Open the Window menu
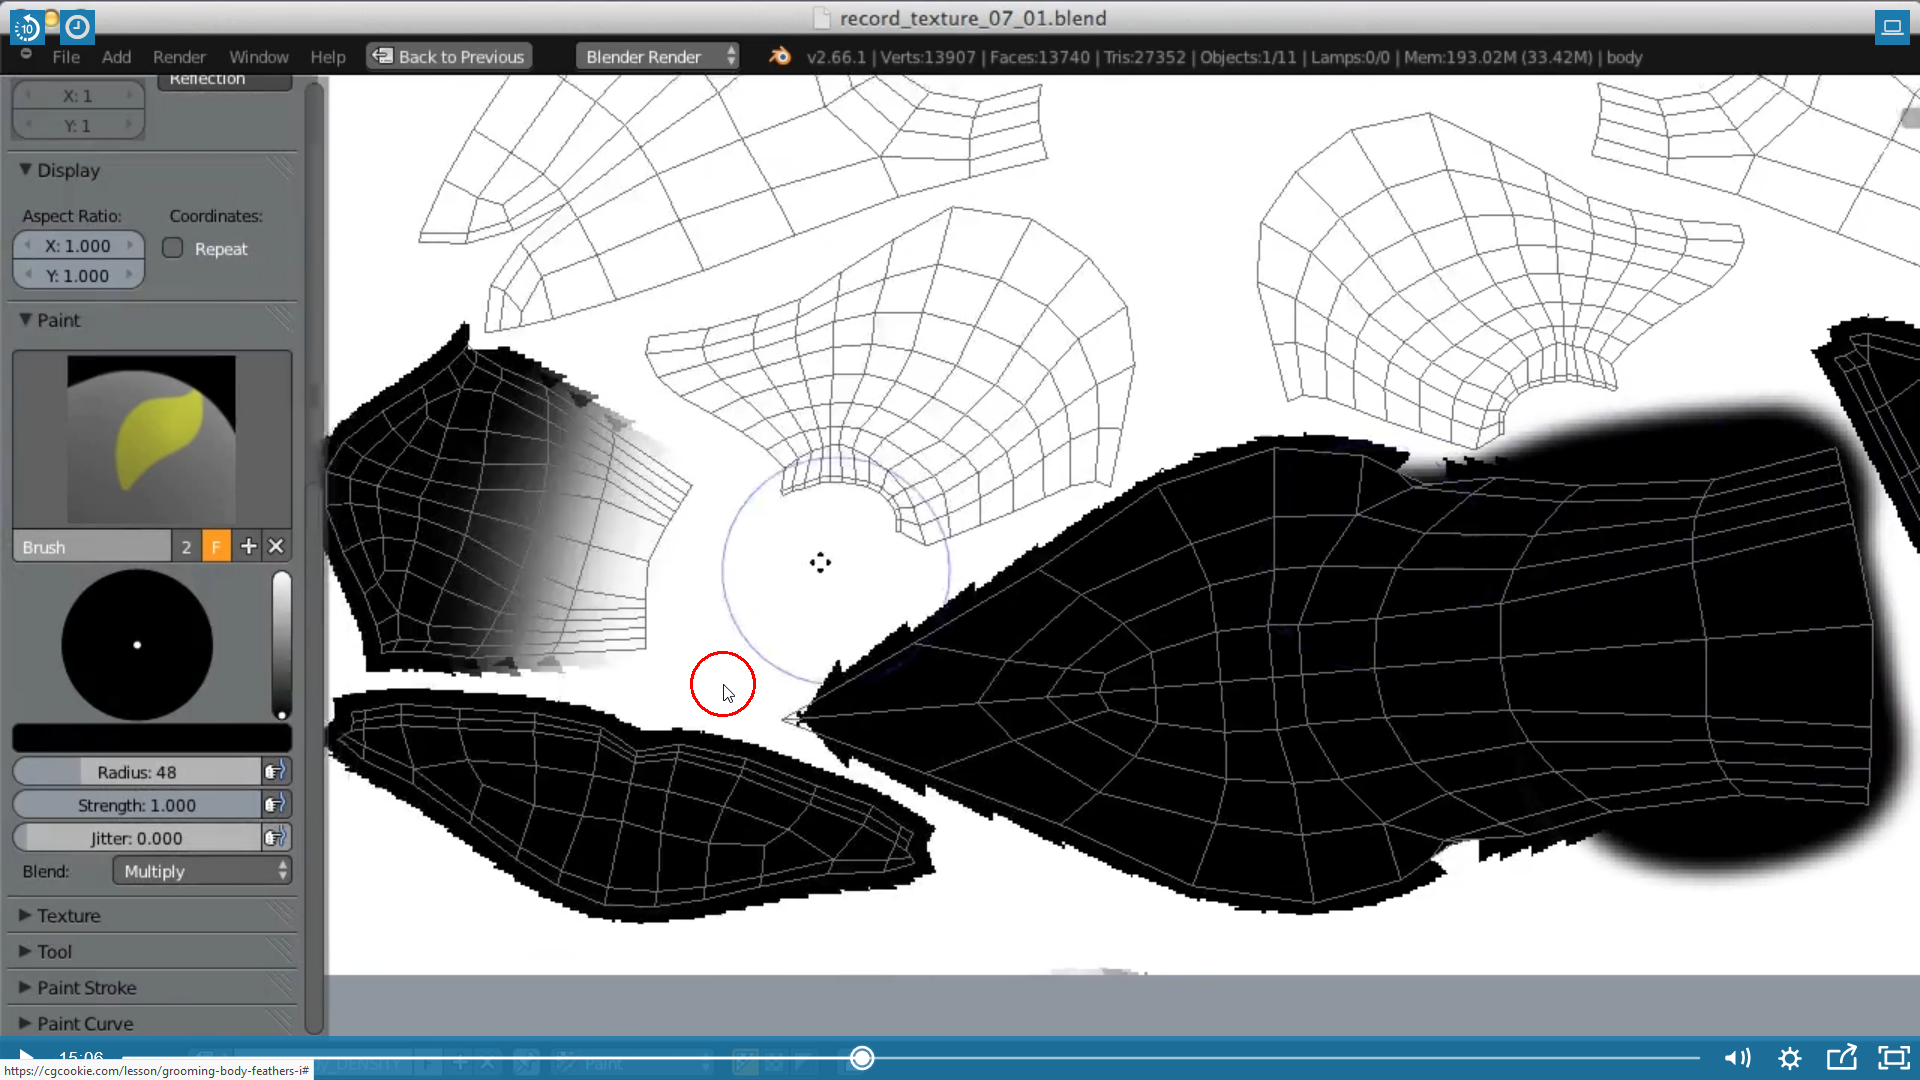This screenshot has width=1920, height=1080. pyautogui.click(x=258, y=57)
